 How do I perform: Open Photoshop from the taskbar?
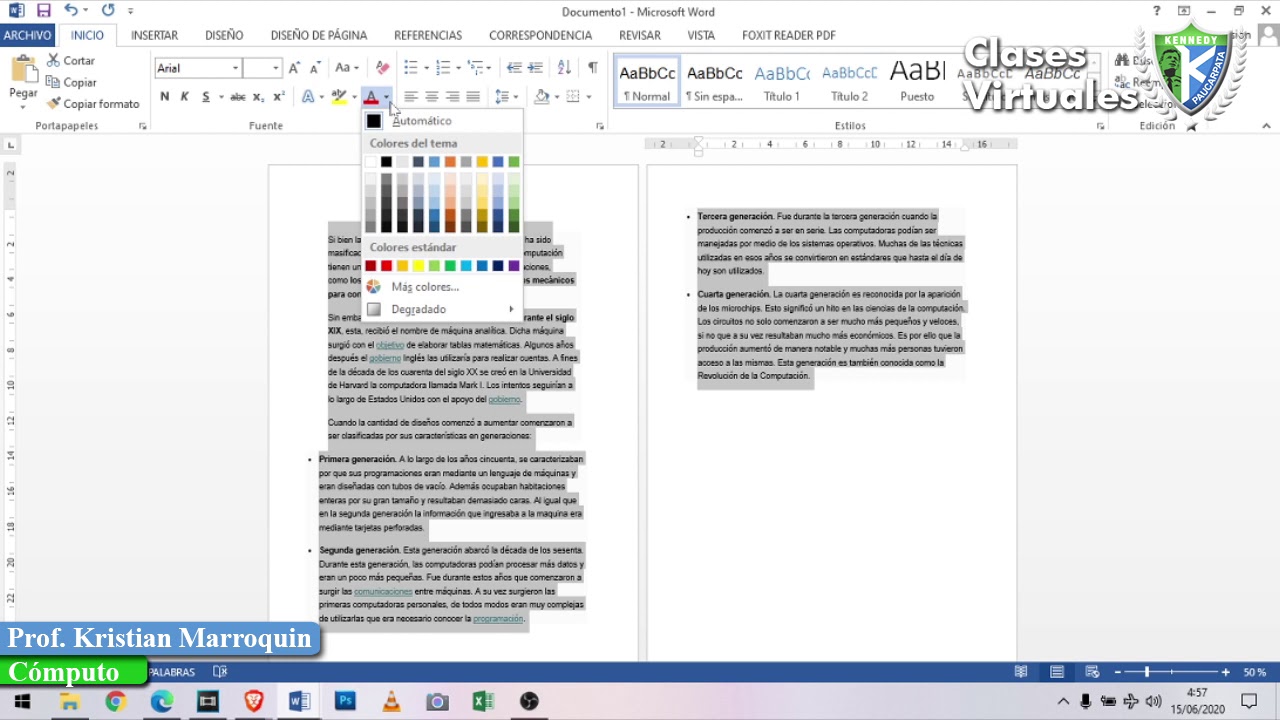click(x=346, y=702)
